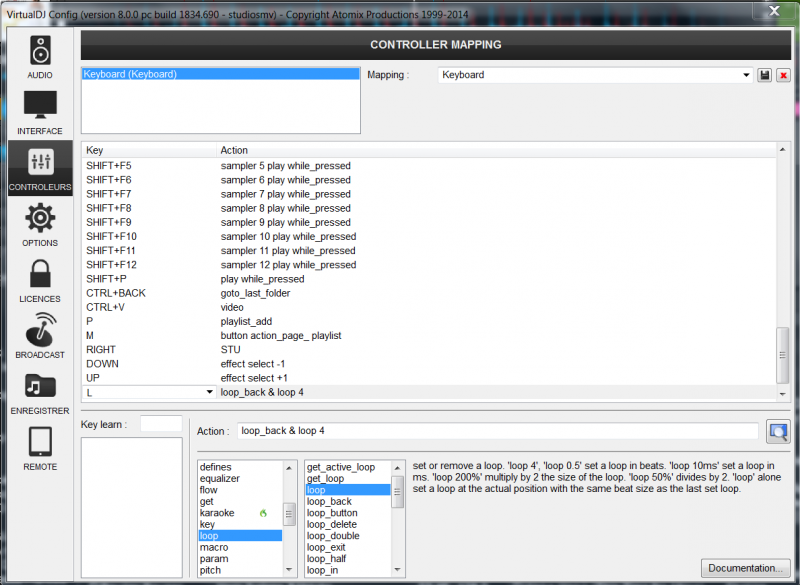
Task: Delete mapping with the red X icon
Action: tap(783, 75)
